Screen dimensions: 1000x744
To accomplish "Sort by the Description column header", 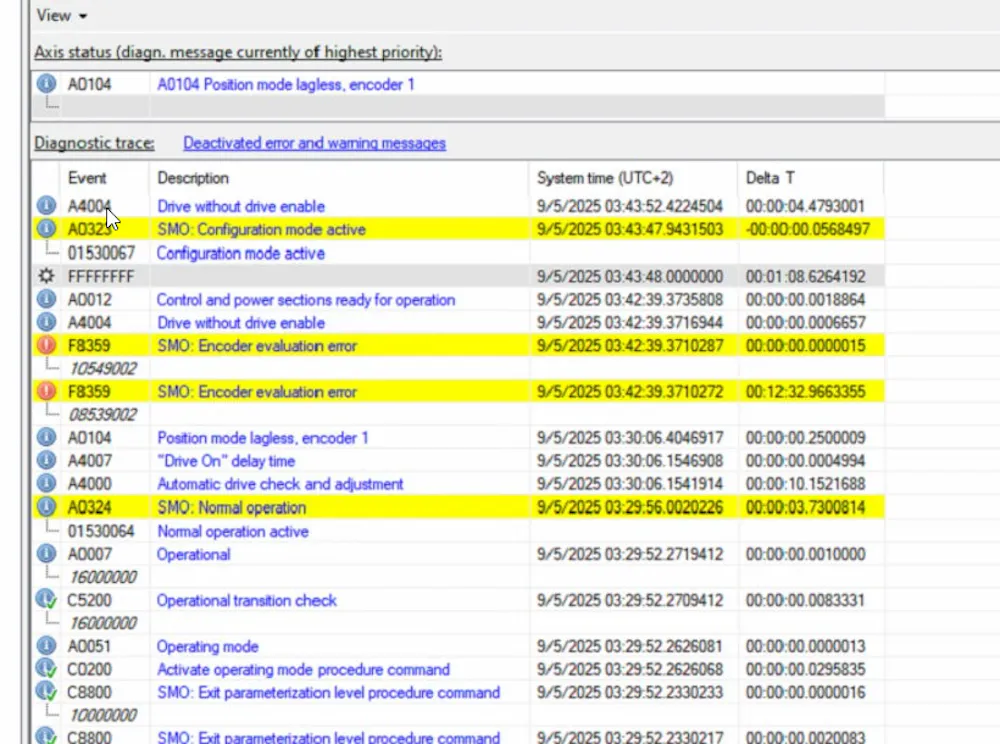I will 193,178.
